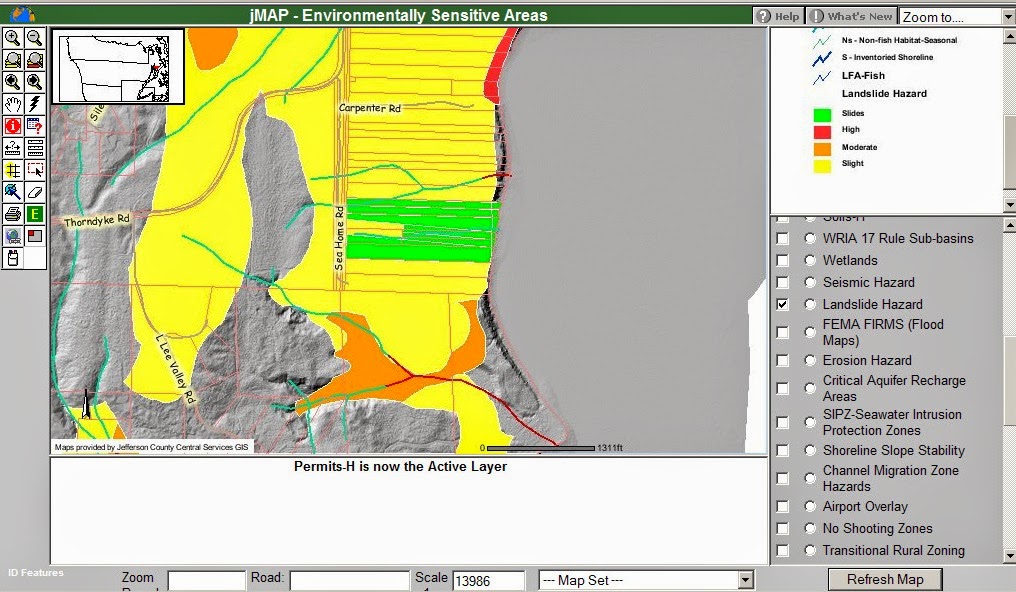Select the Zoom In tool
Viewport: 1016px width, 592px height.
coord(12,38)
